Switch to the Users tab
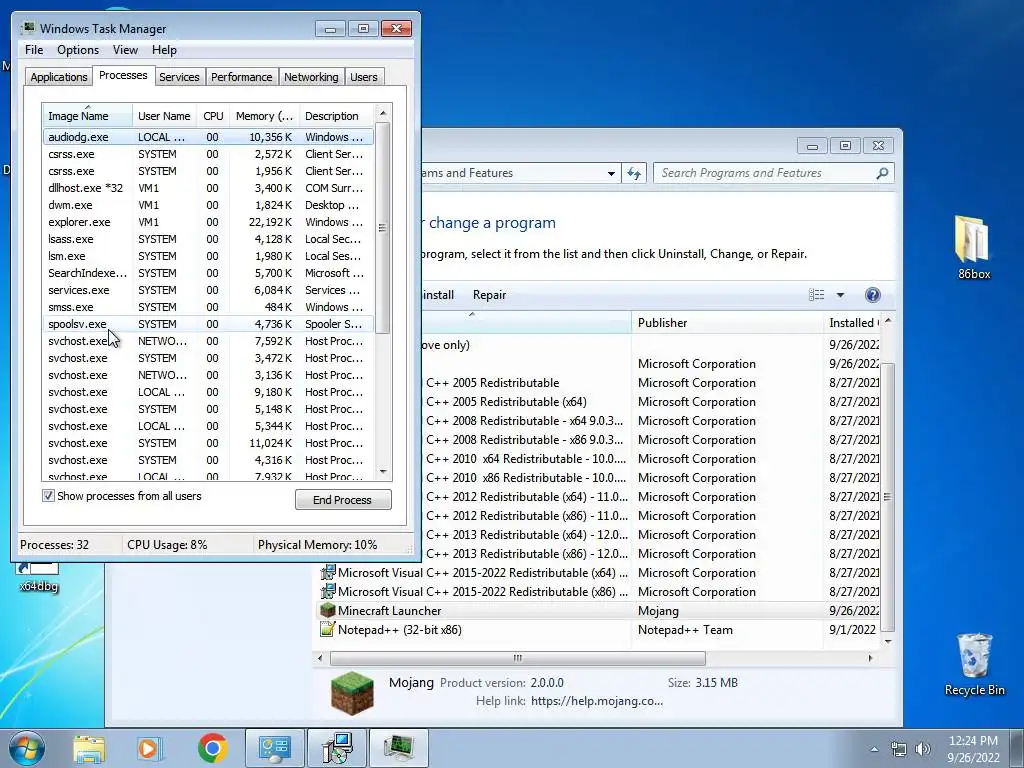Viewport: 1024px width, 768px height. [363, 77]
